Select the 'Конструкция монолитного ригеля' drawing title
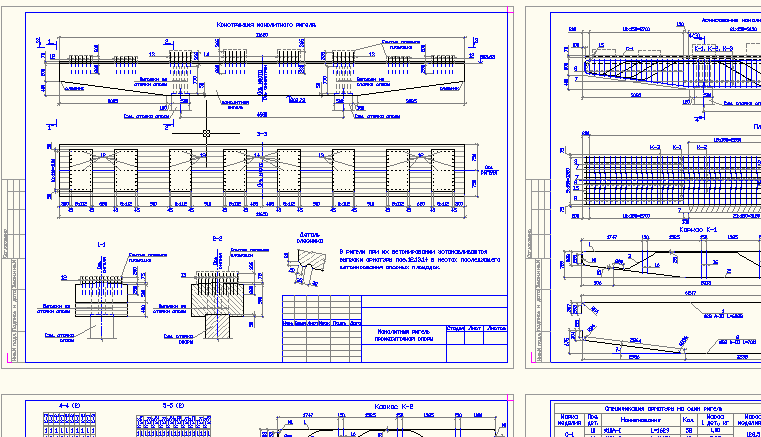Image resolution: width=761 pixels, height=437 pixels. (266, 24)
